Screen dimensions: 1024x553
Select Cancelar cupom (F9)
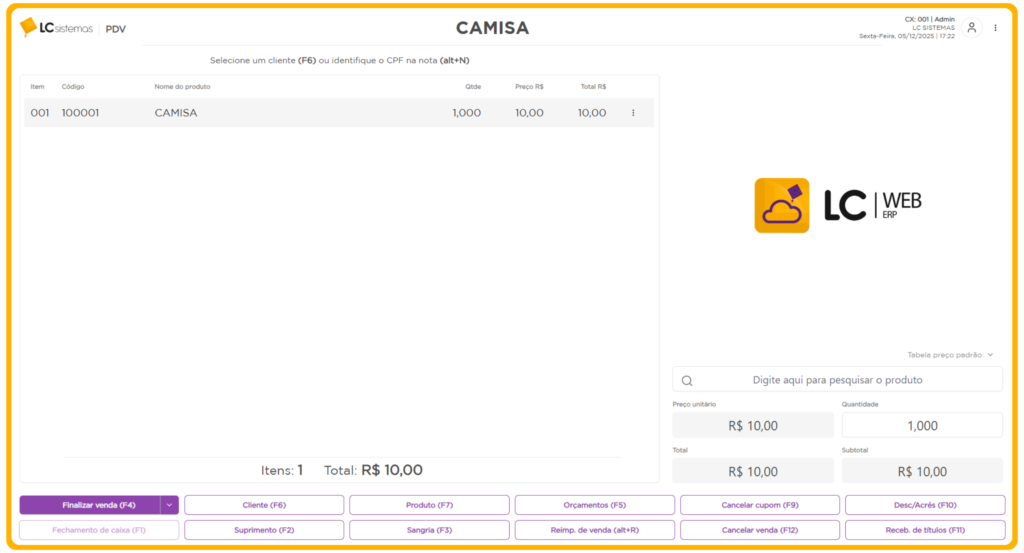pyautogui.click(x=760, y=505)
